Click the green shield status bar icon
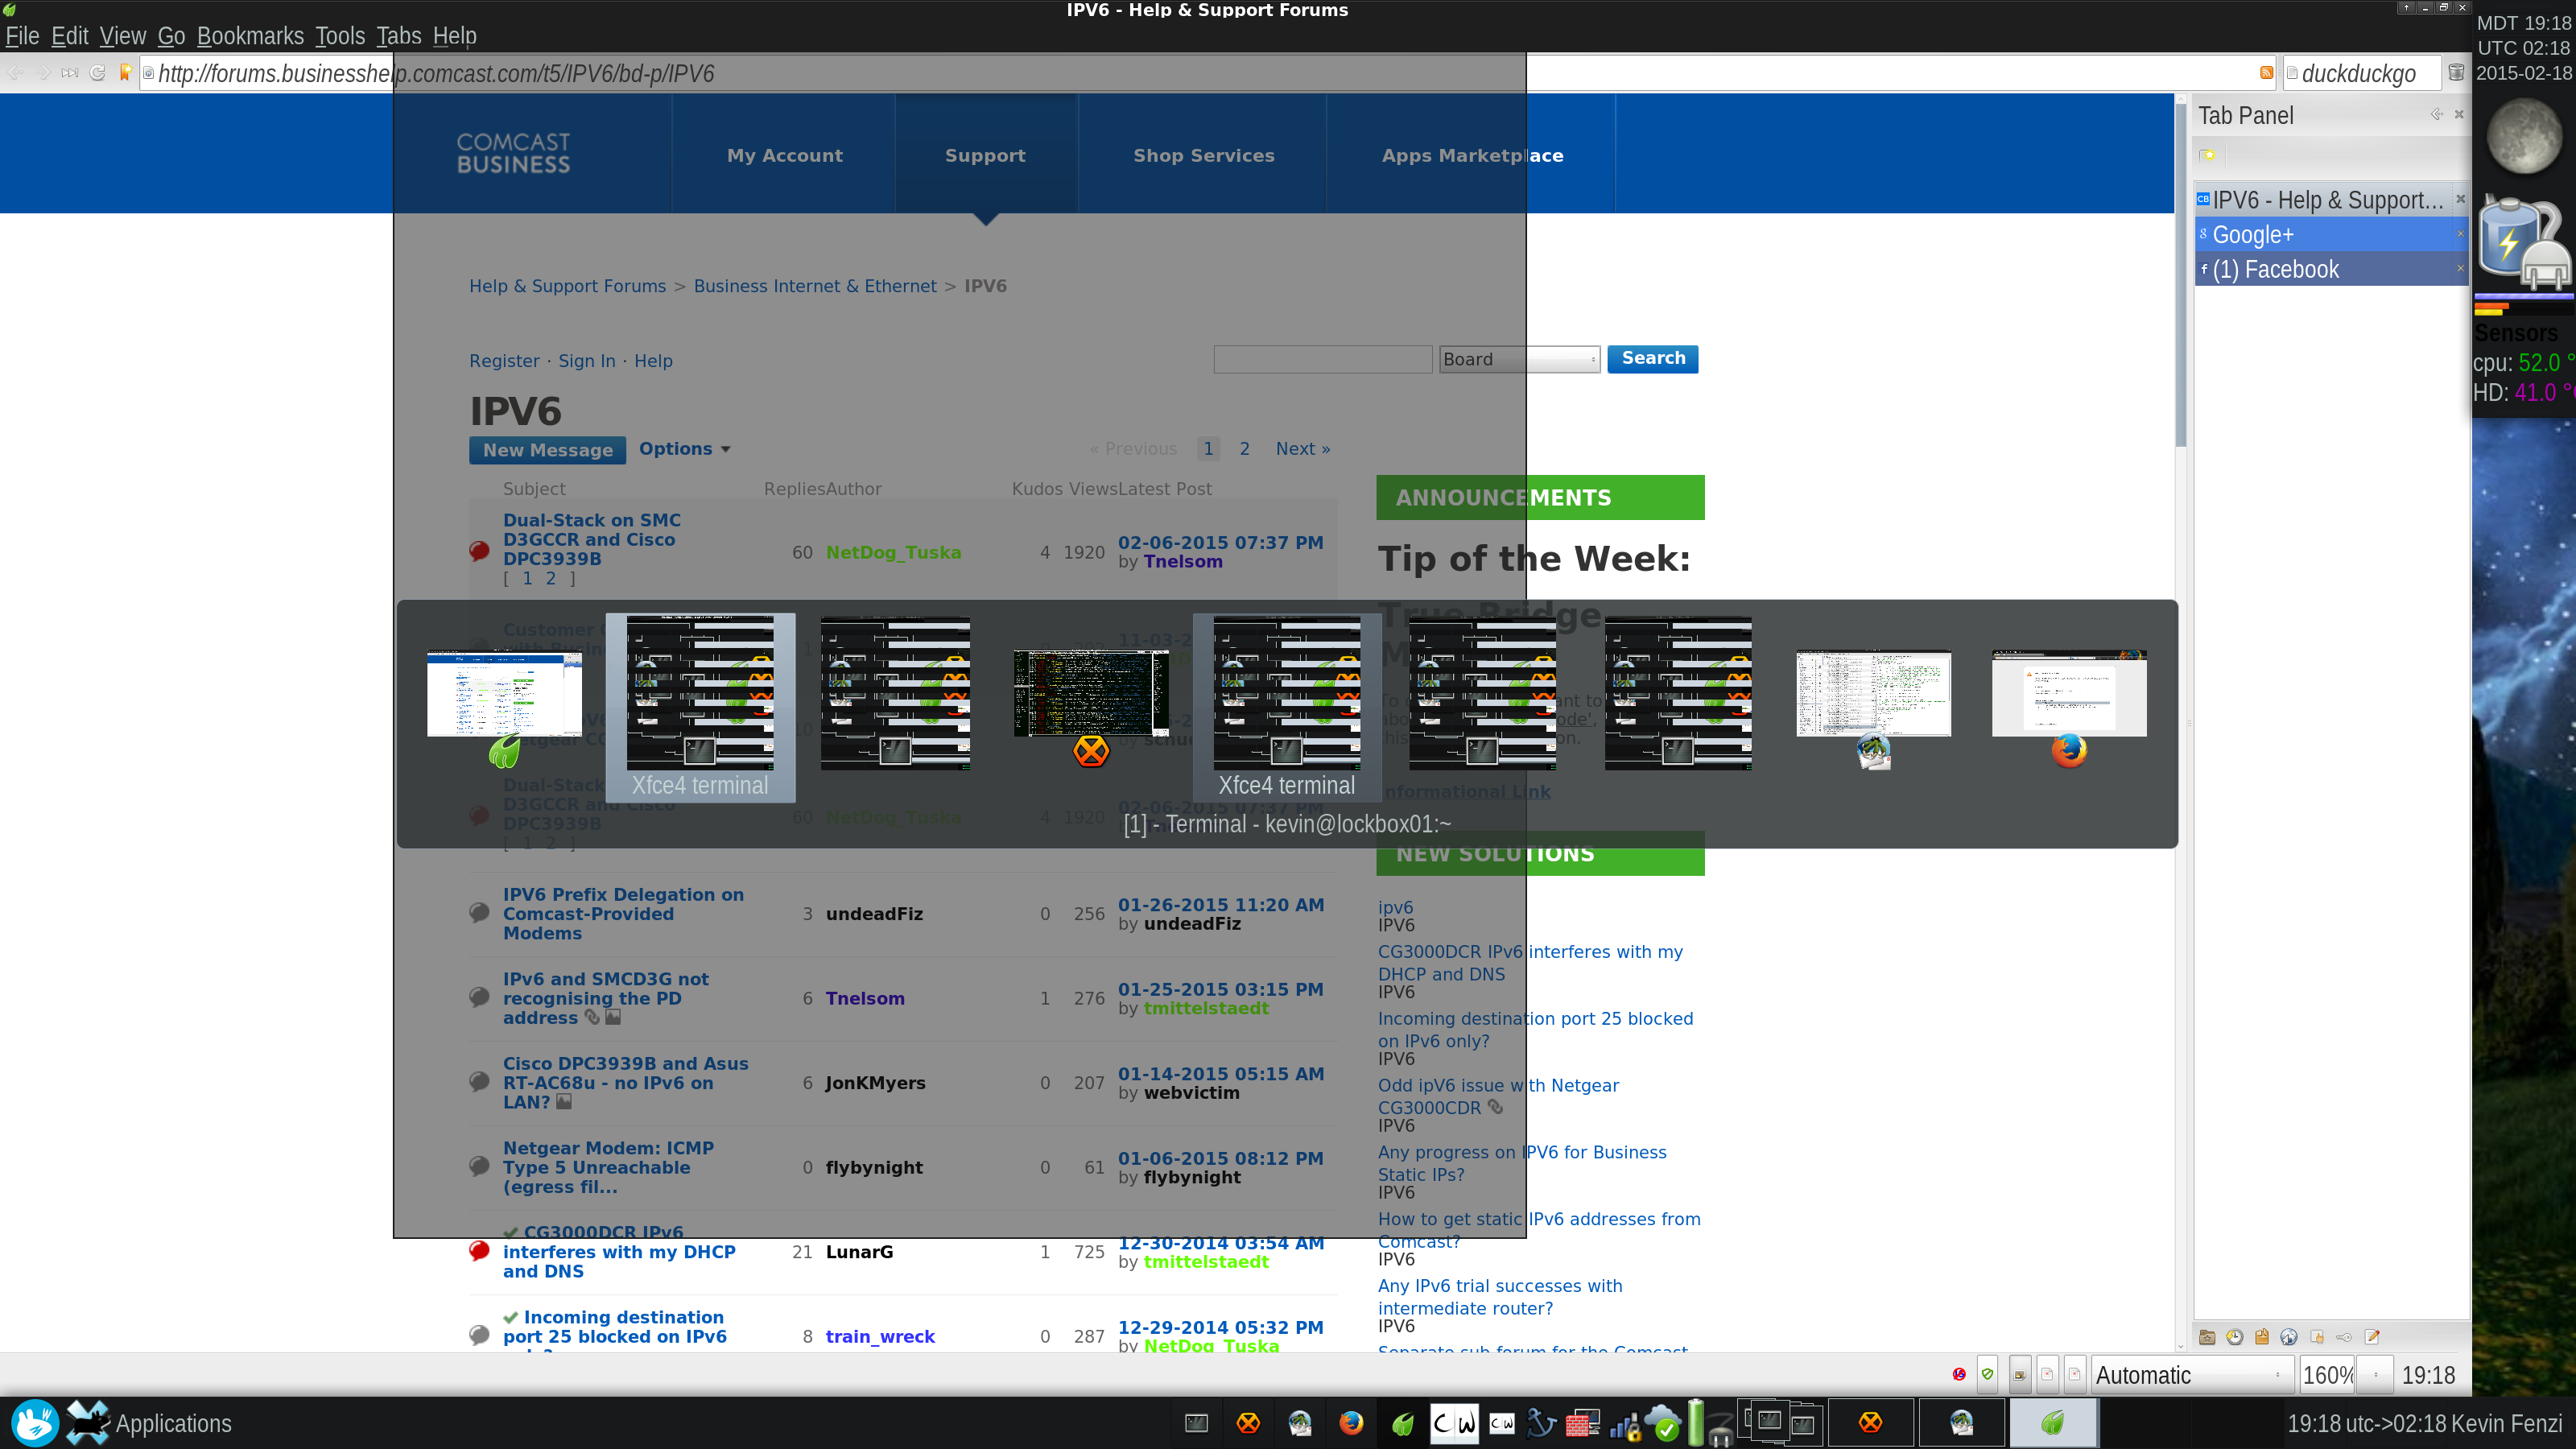This screenshot has width=2576, height=1449. [x=1988, y=1375]
